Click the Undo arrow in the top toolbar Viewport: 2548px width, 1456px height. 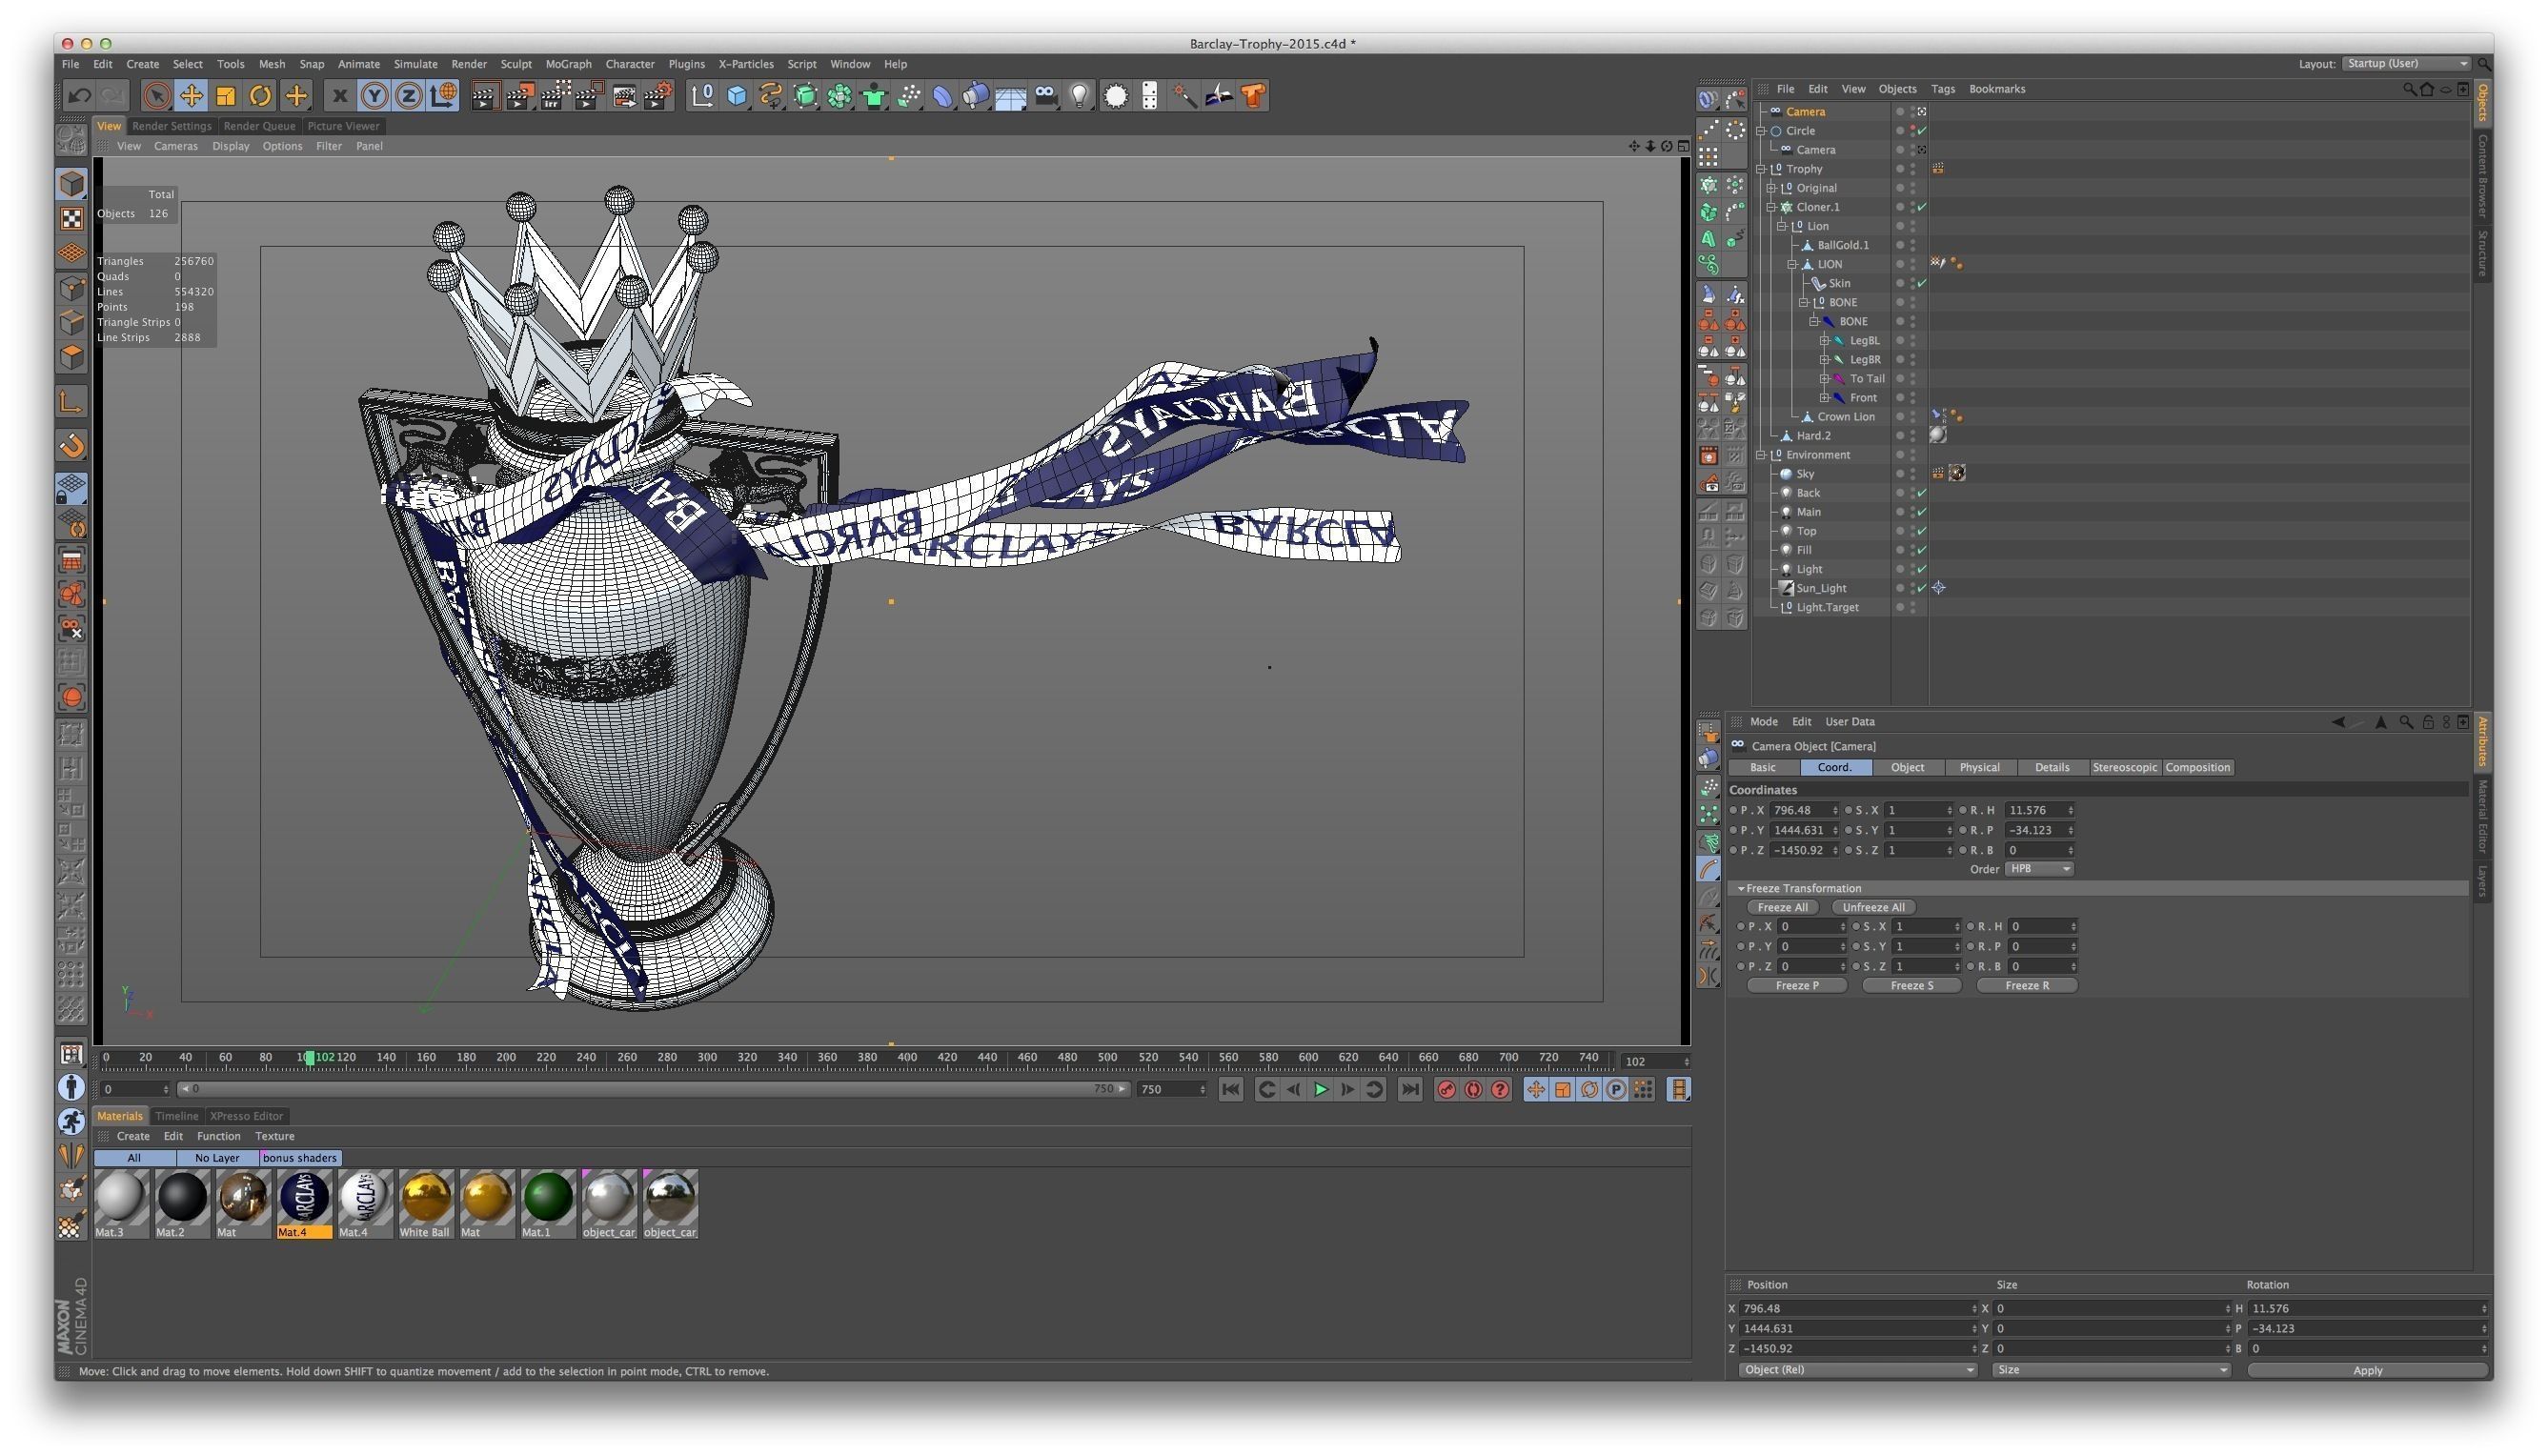79,96
